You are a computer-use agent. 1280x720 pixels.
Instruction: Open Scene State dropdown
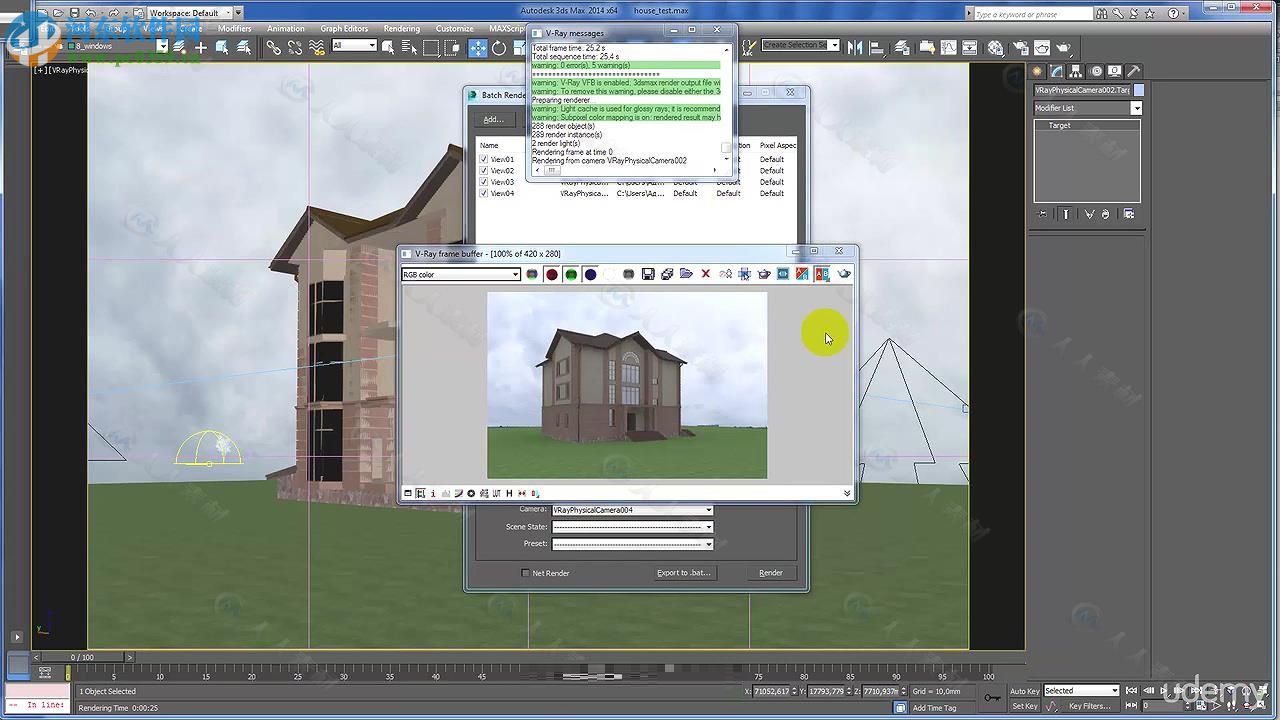(x=632, y=527)
